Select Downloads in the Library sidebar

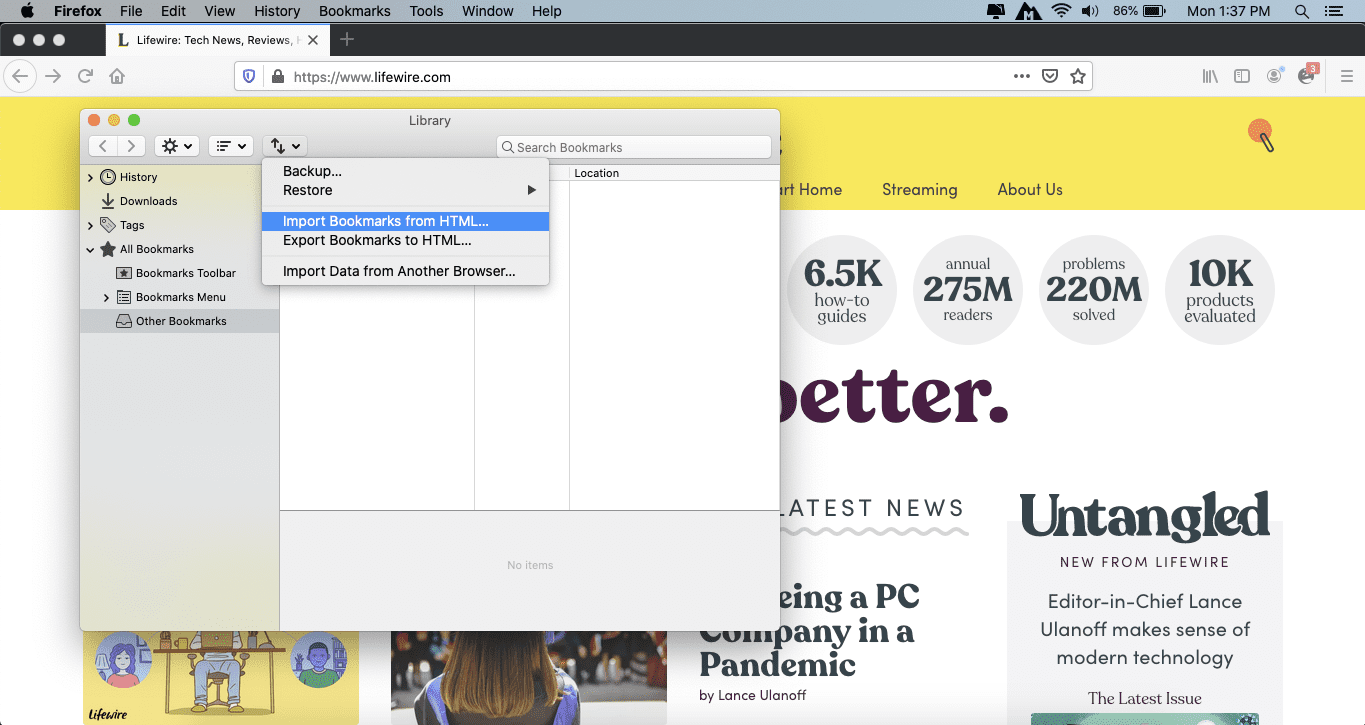click(x=148, y=201)
